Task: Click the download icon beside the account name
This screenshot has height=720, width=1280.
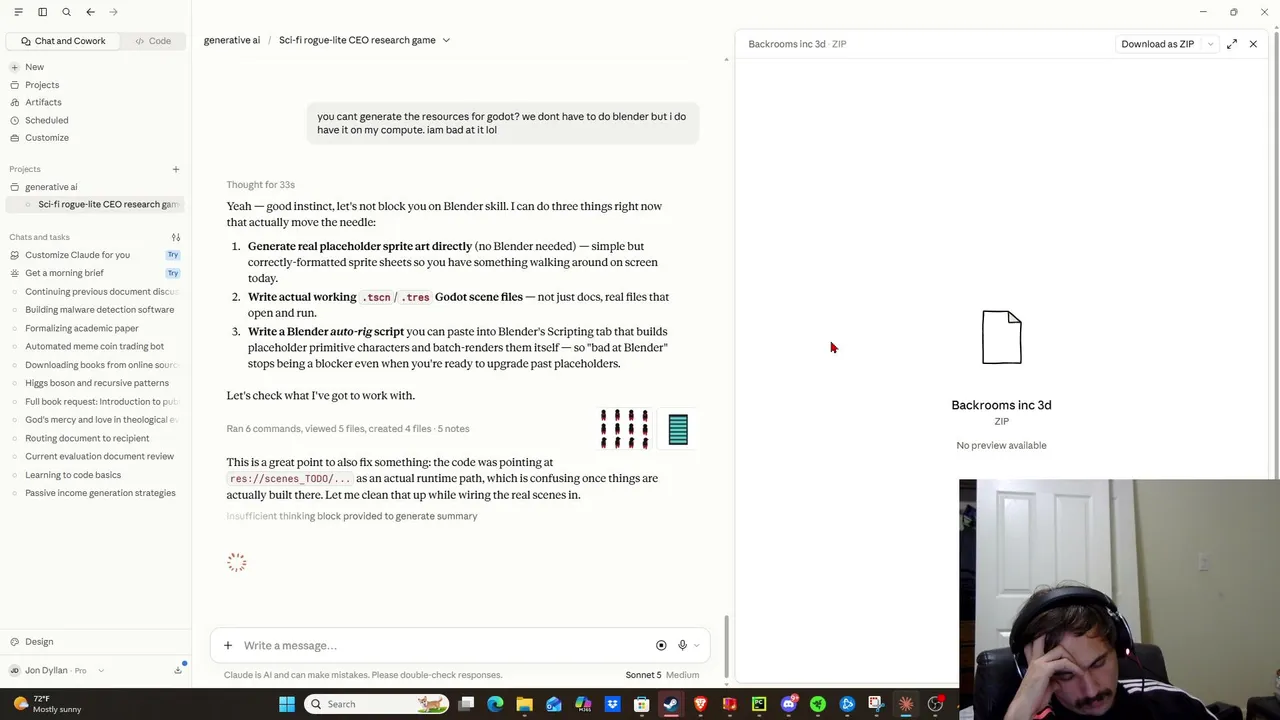Action: pos(178,670)
